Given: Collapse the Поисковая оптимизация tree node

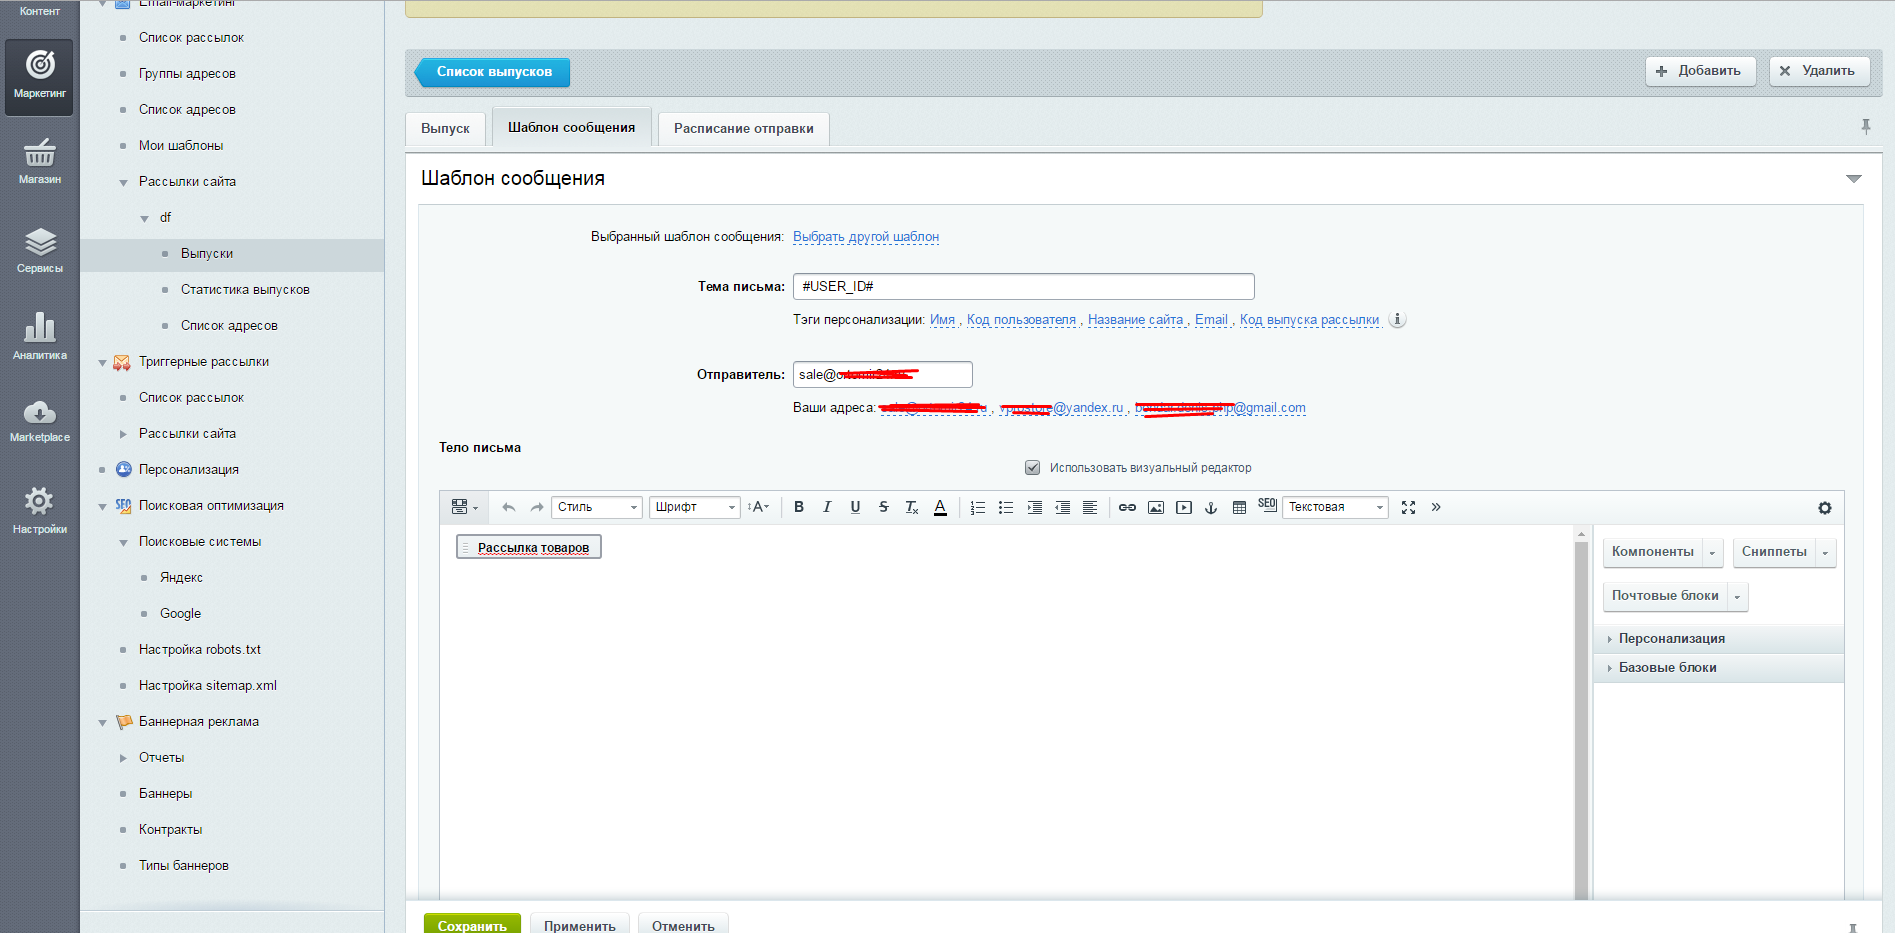Looking at the screenshot, I should coord(102,506).
